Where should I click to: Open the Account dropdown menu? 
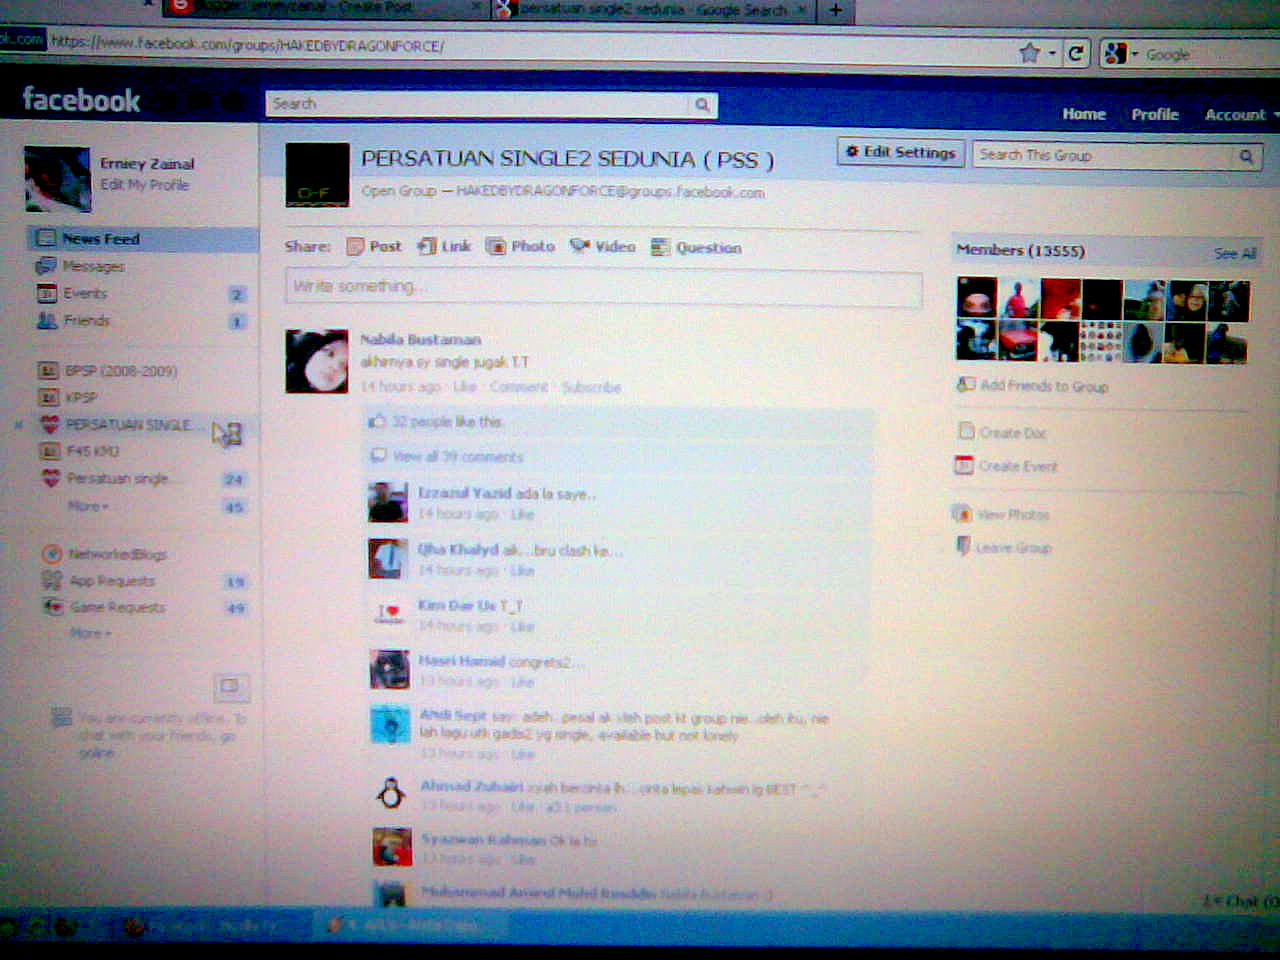[x=1241, y=115]
